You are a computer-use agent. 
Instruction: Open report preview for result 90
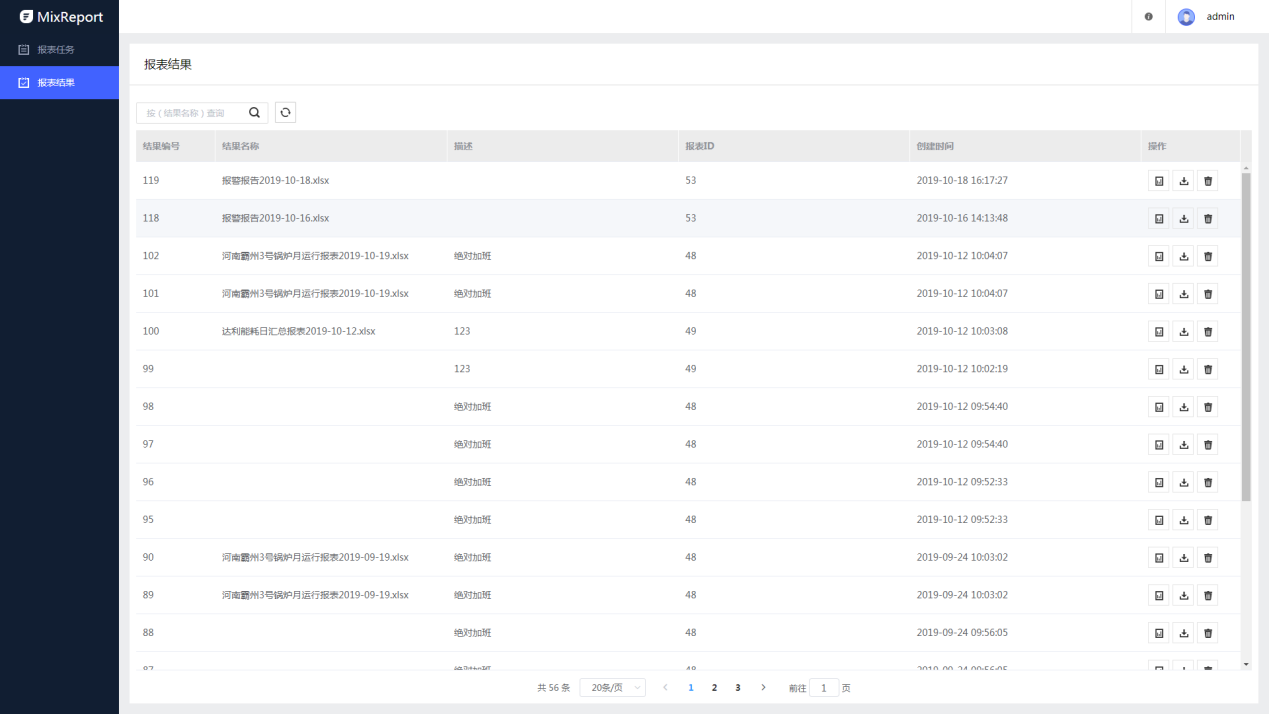point(1159,558)
